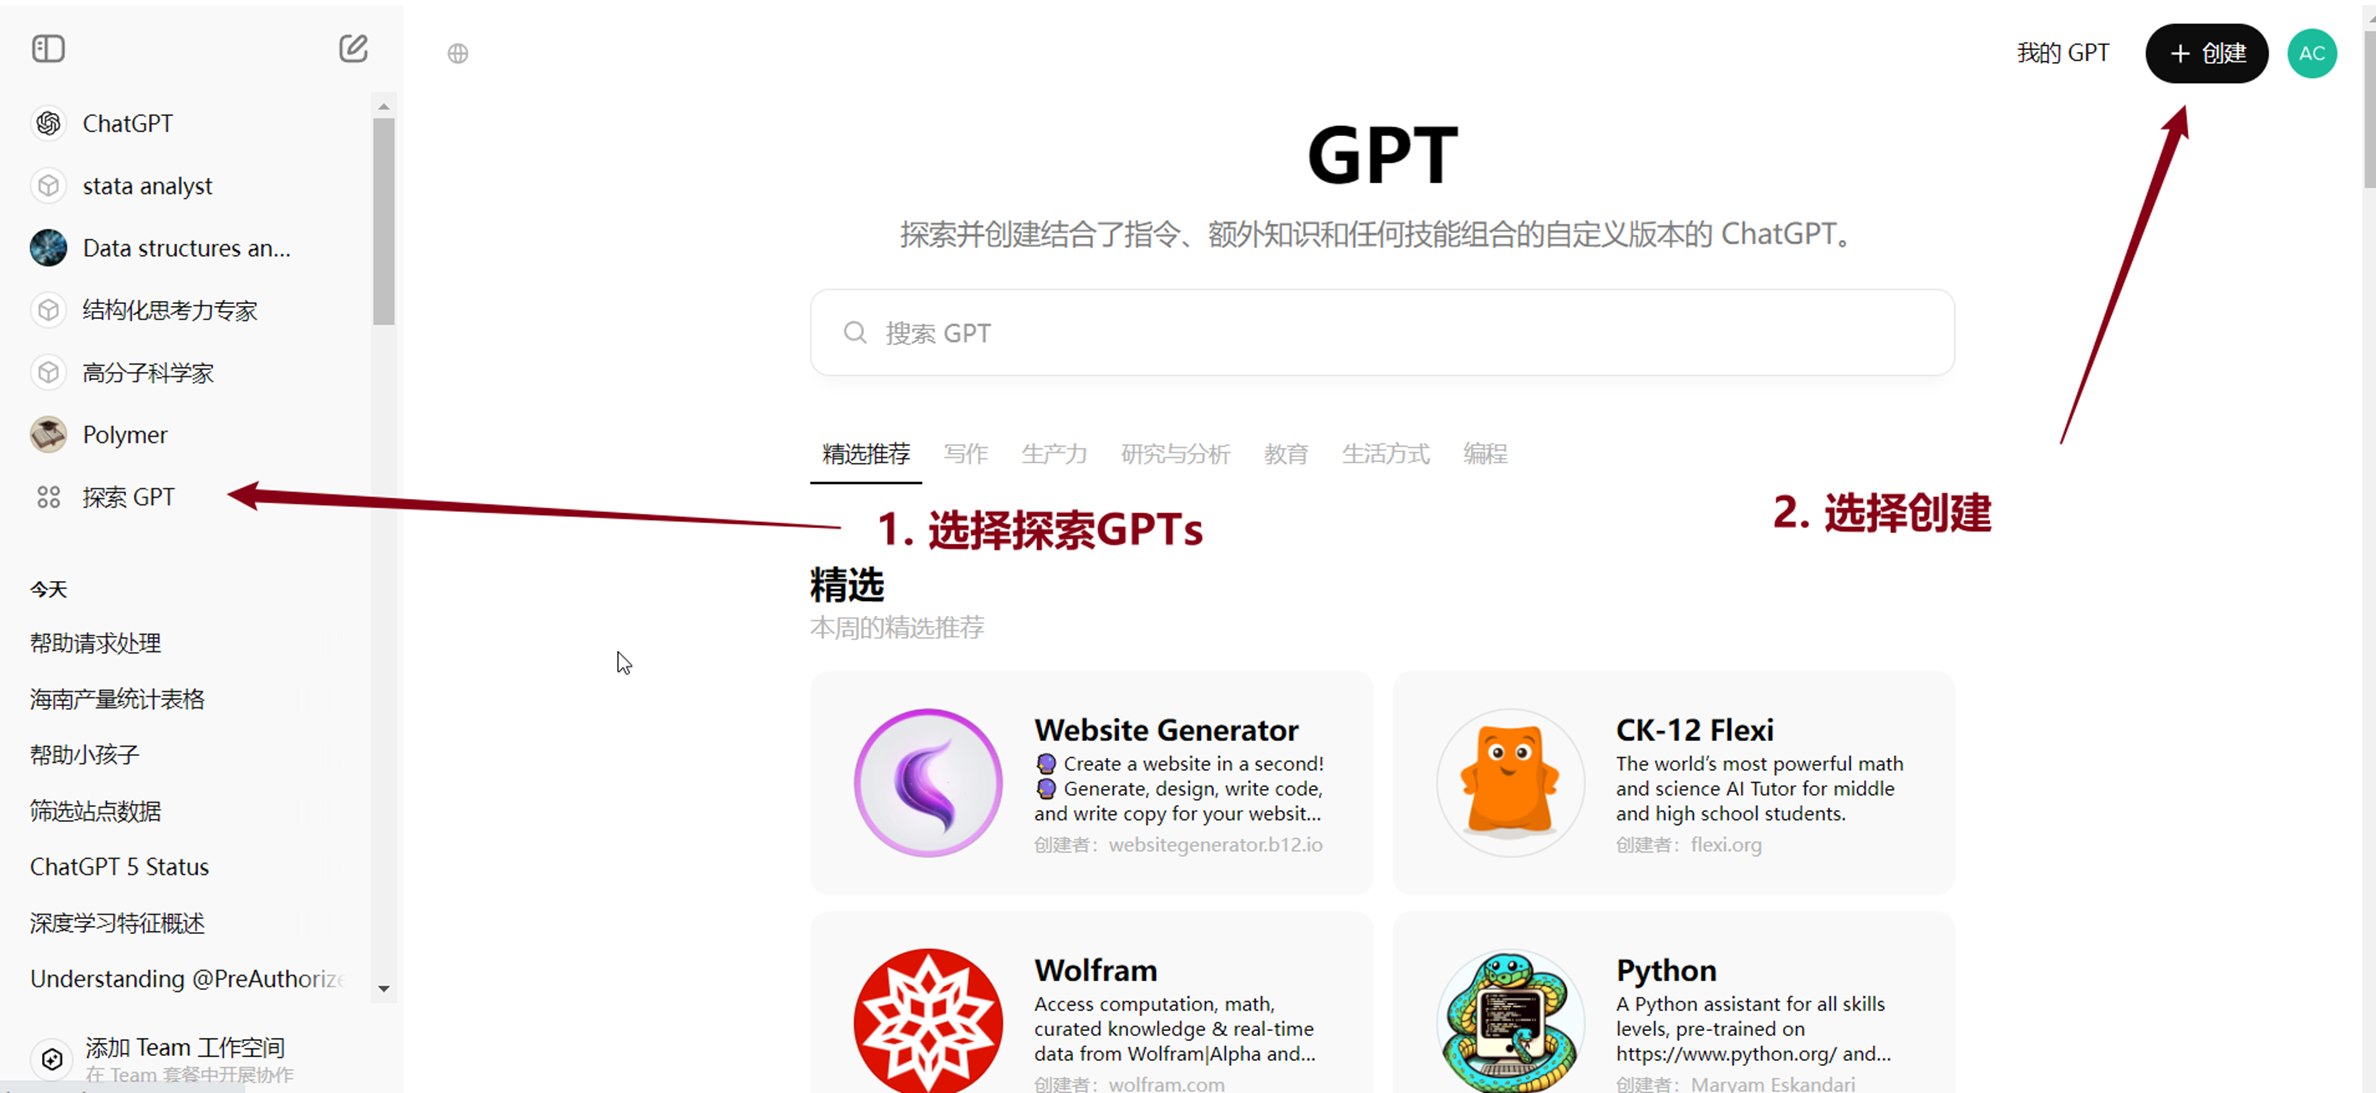Switch to the 教育 tab
The image size is (2376, 1093).
1286,454
